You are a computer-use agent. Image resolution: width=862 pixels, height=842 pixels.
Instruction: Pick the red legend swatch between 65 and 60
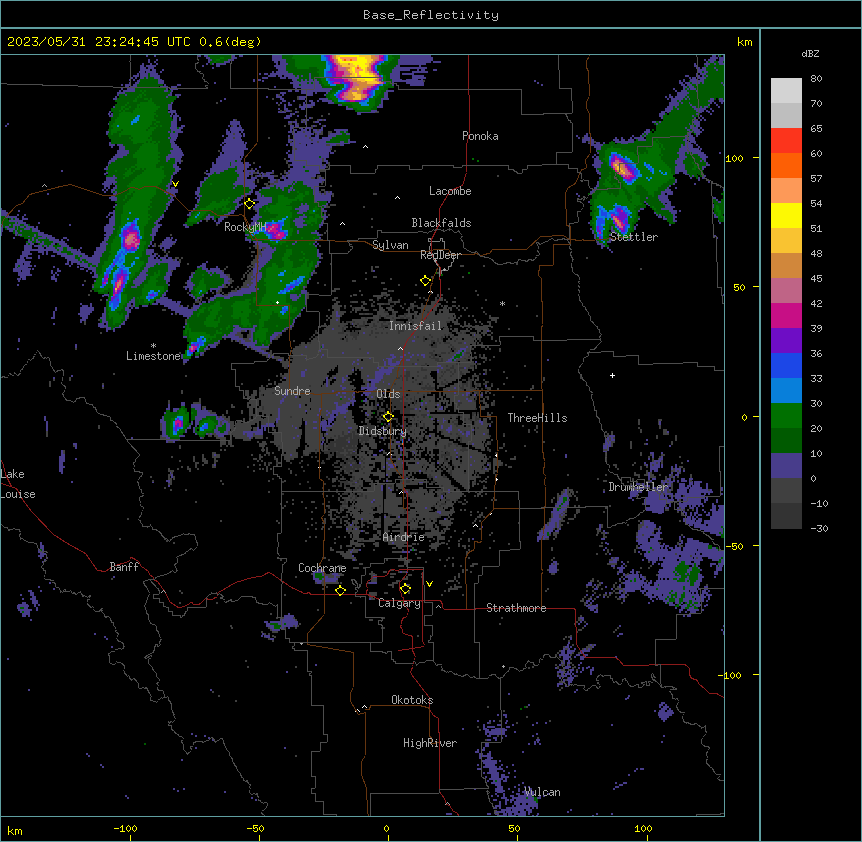pyautogui.click(x=786, y=140)
